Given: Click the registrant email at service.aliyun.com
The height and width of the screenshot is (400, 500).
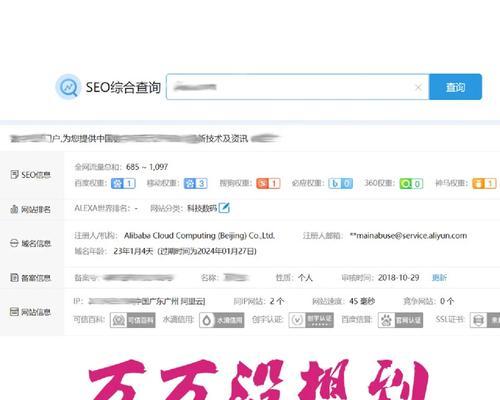Looking at the screenshot, I should click(408, 236).
